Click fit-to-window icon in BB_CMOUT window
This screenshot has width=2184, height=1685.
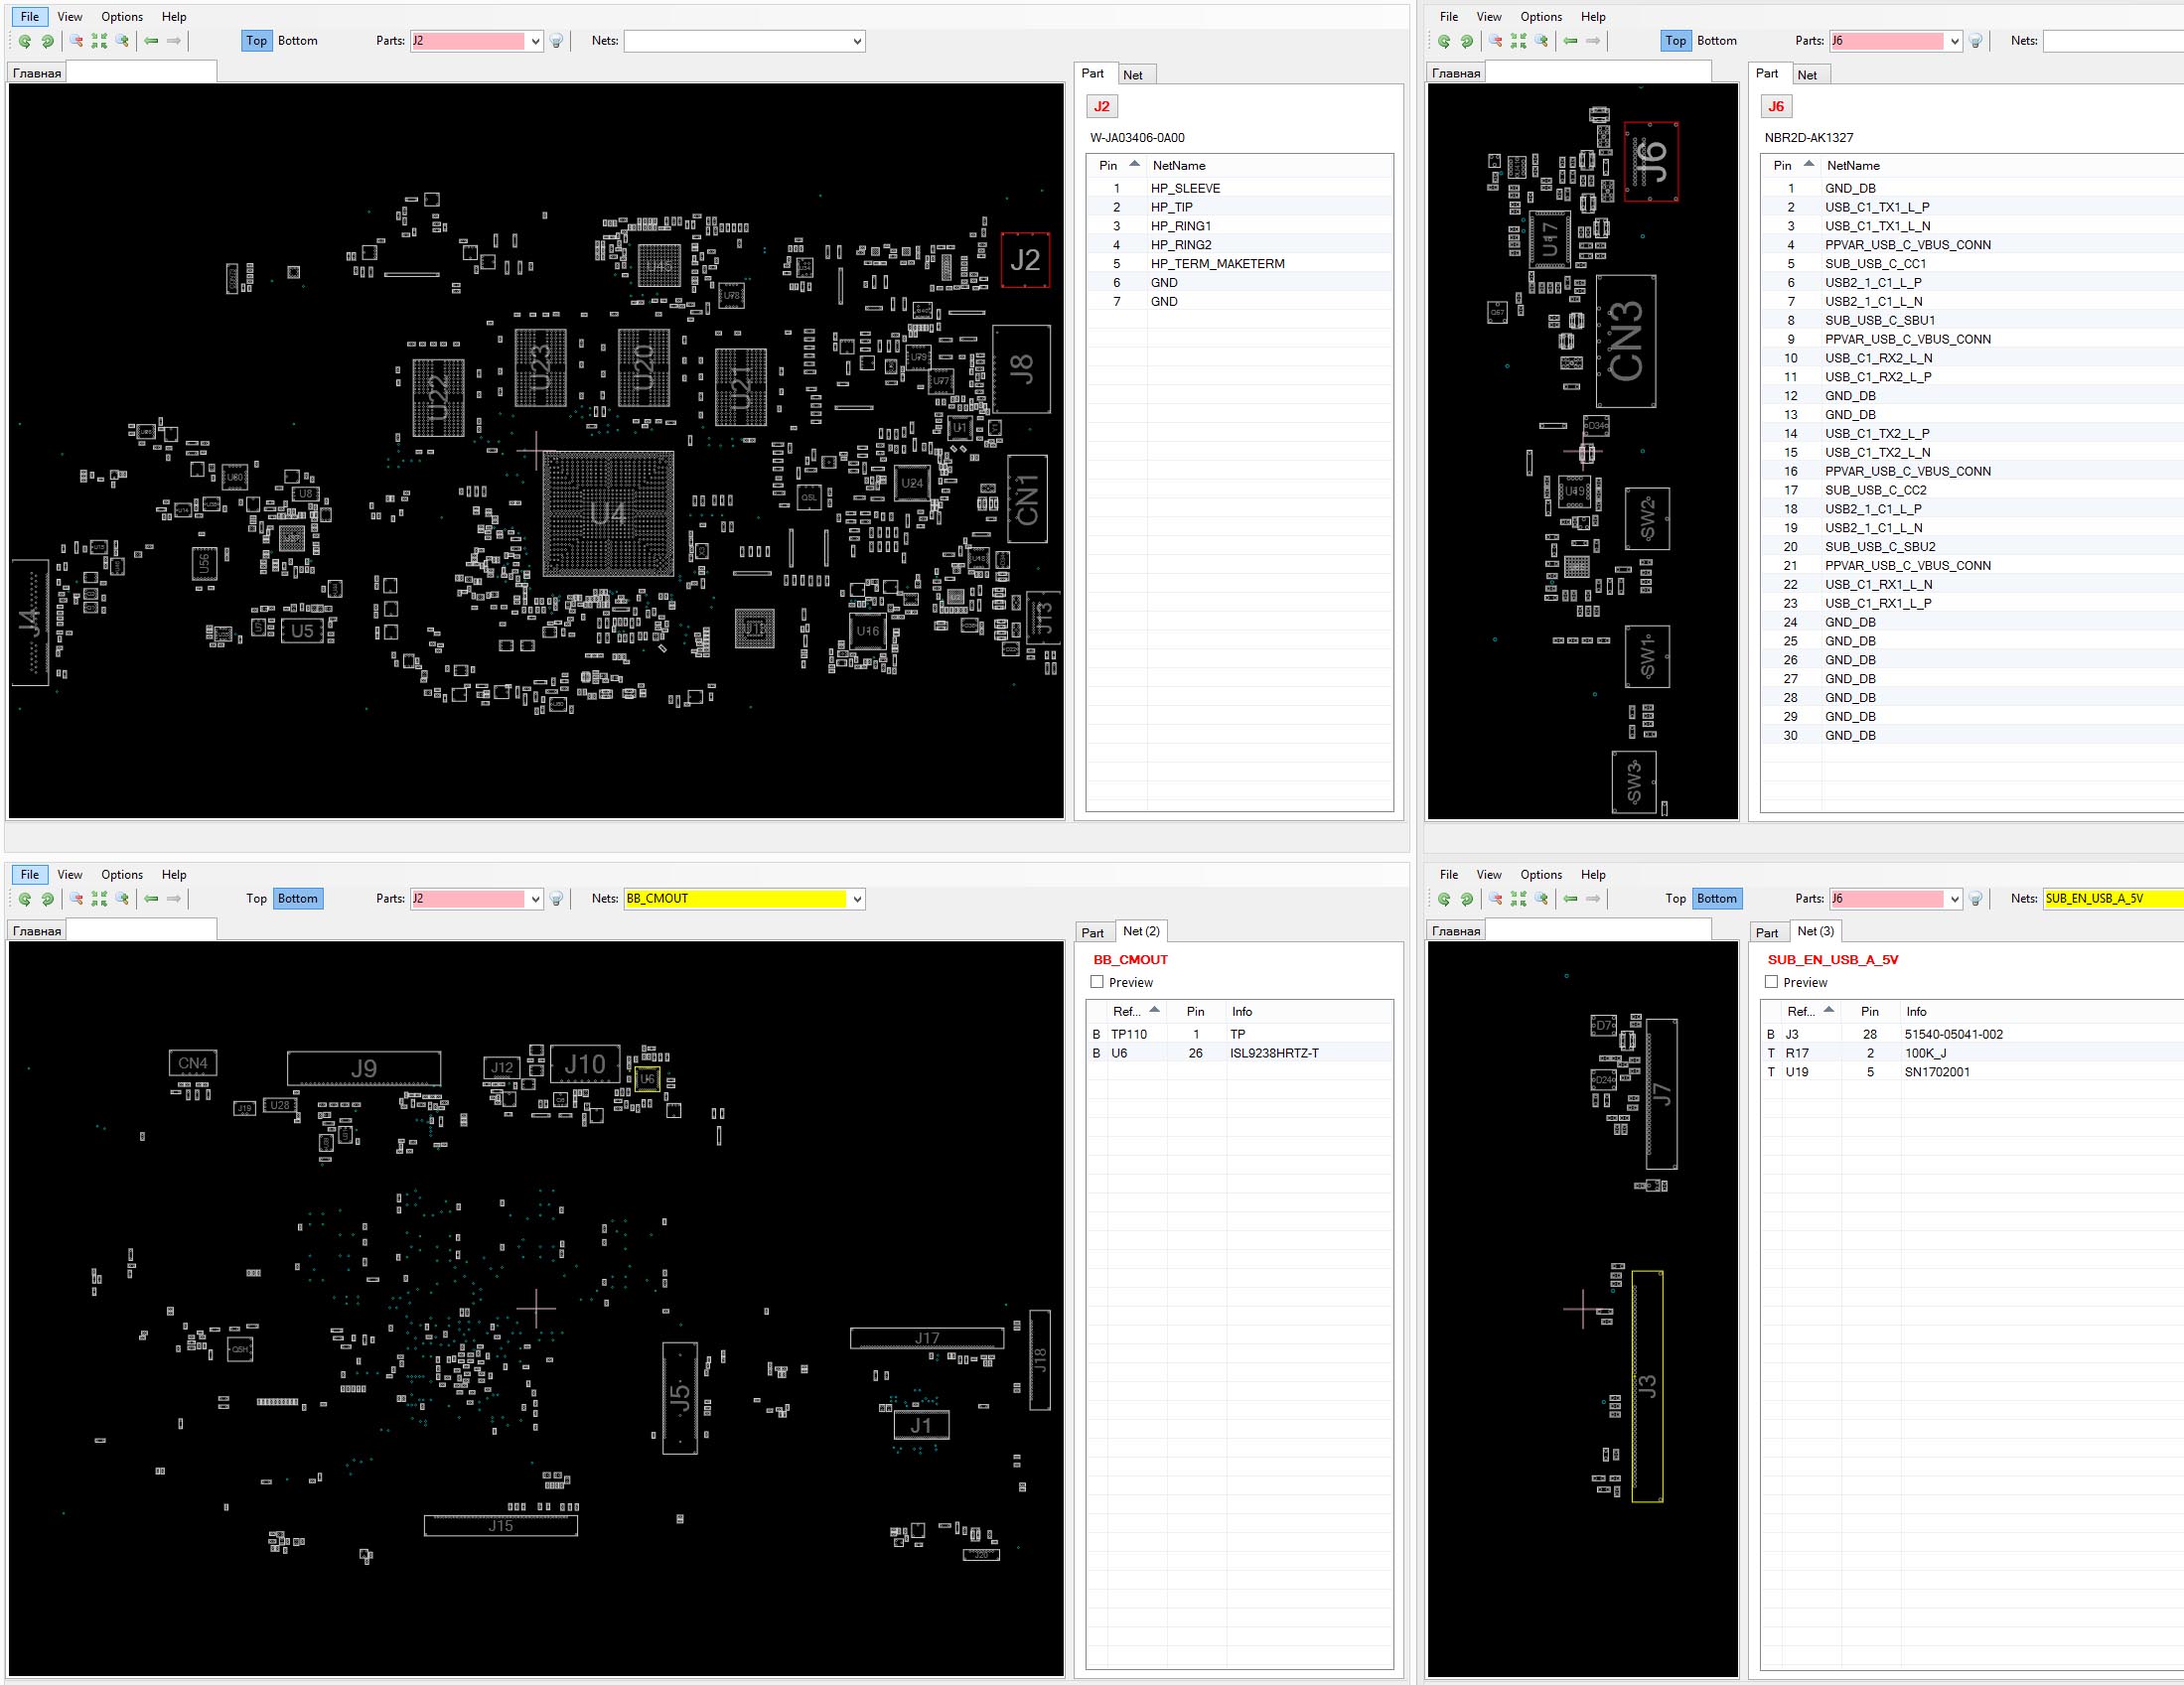[99, 899]
